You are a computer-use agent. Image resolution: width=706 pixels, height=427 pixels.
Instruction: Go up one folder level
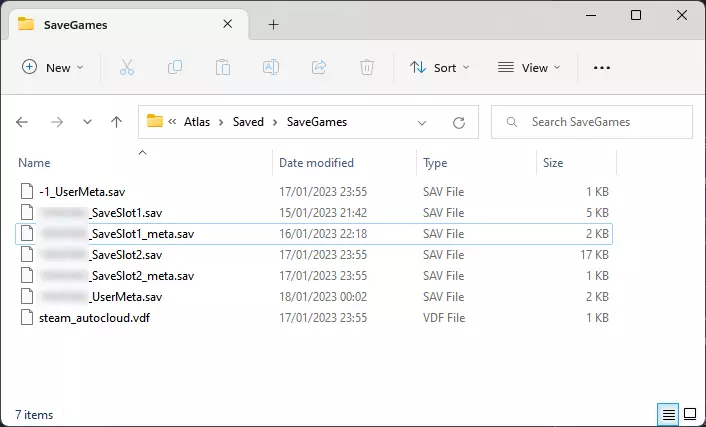point(116,122)
